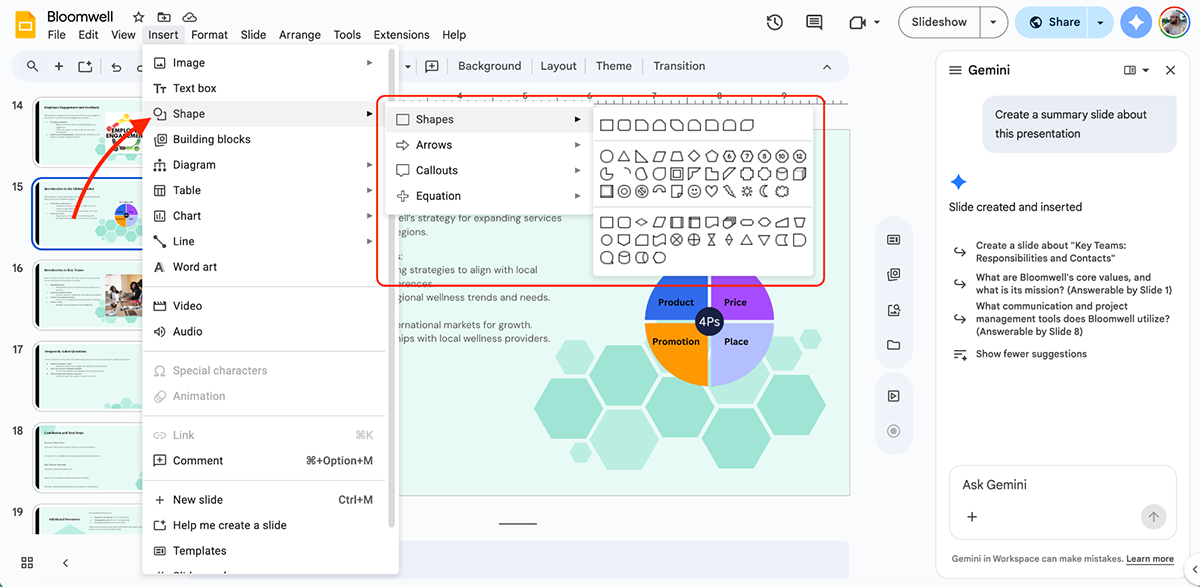Viewport: 1200px width, 587px height.
Task: Open the Slideshow dropdown arrow
Action: 992,21
